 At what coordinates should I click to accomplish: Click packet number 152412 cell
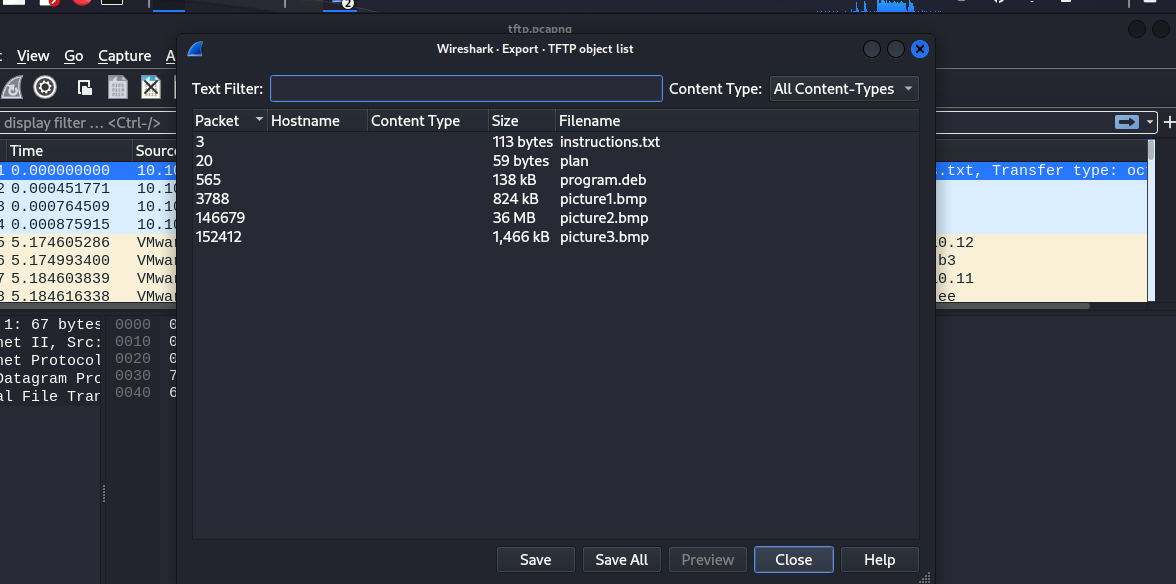coord(219,237)
